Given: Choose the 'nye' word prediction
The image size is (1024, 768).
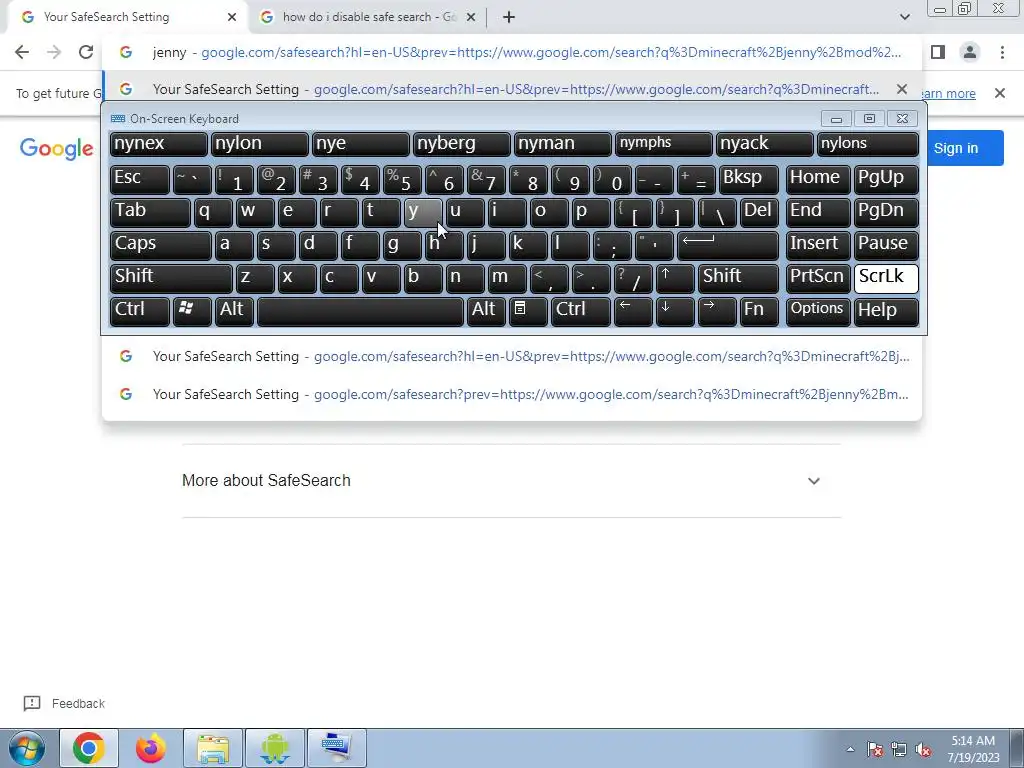Looking at the screenshot, I should tap(360, 144).
